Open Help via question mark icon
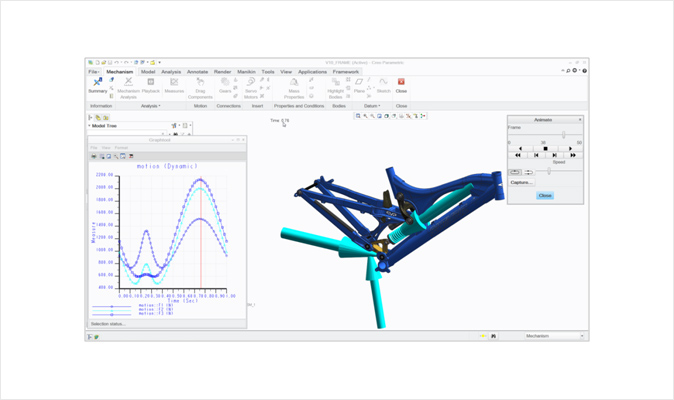 tap(584, 71)
